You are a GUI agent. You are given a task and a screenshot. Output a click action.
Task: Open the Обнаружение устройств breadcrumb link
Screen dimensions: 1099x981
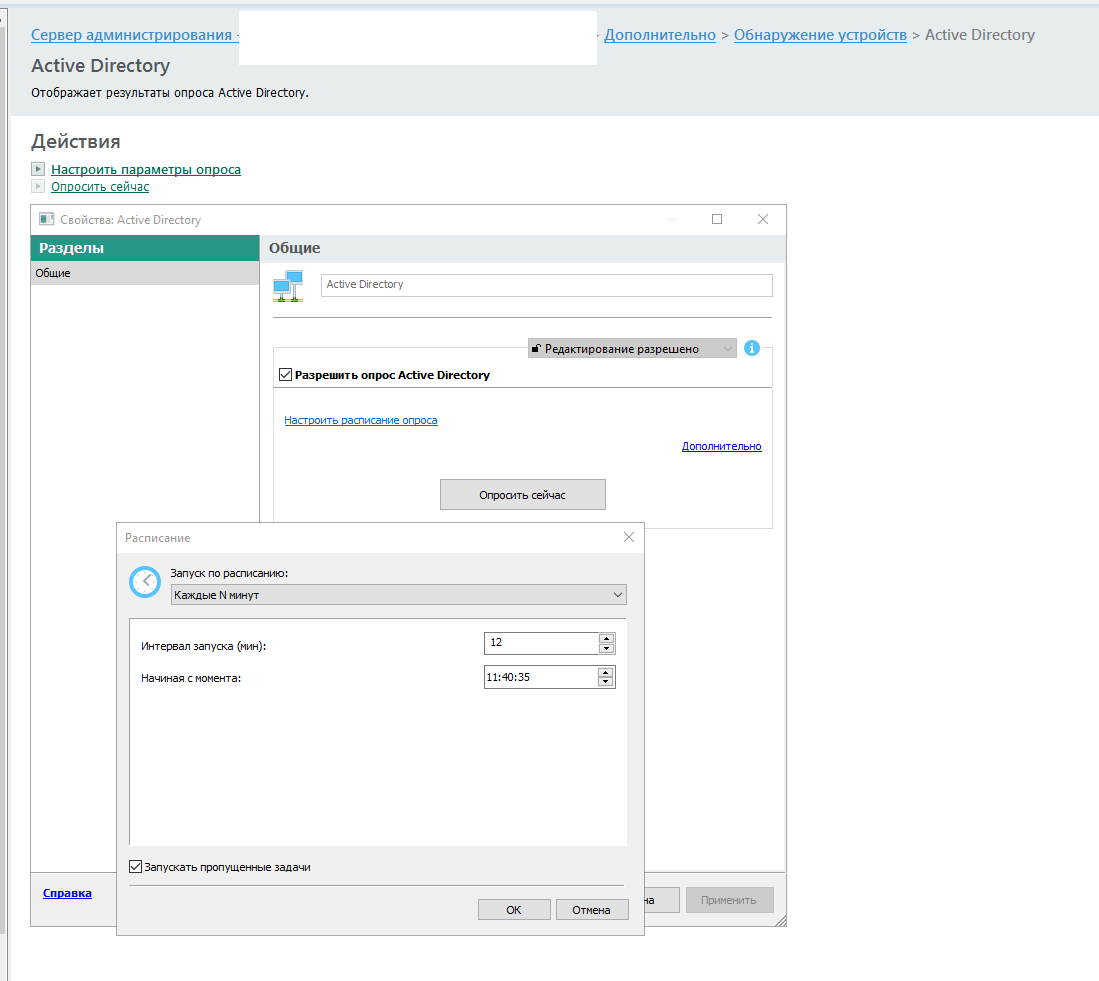820,35
